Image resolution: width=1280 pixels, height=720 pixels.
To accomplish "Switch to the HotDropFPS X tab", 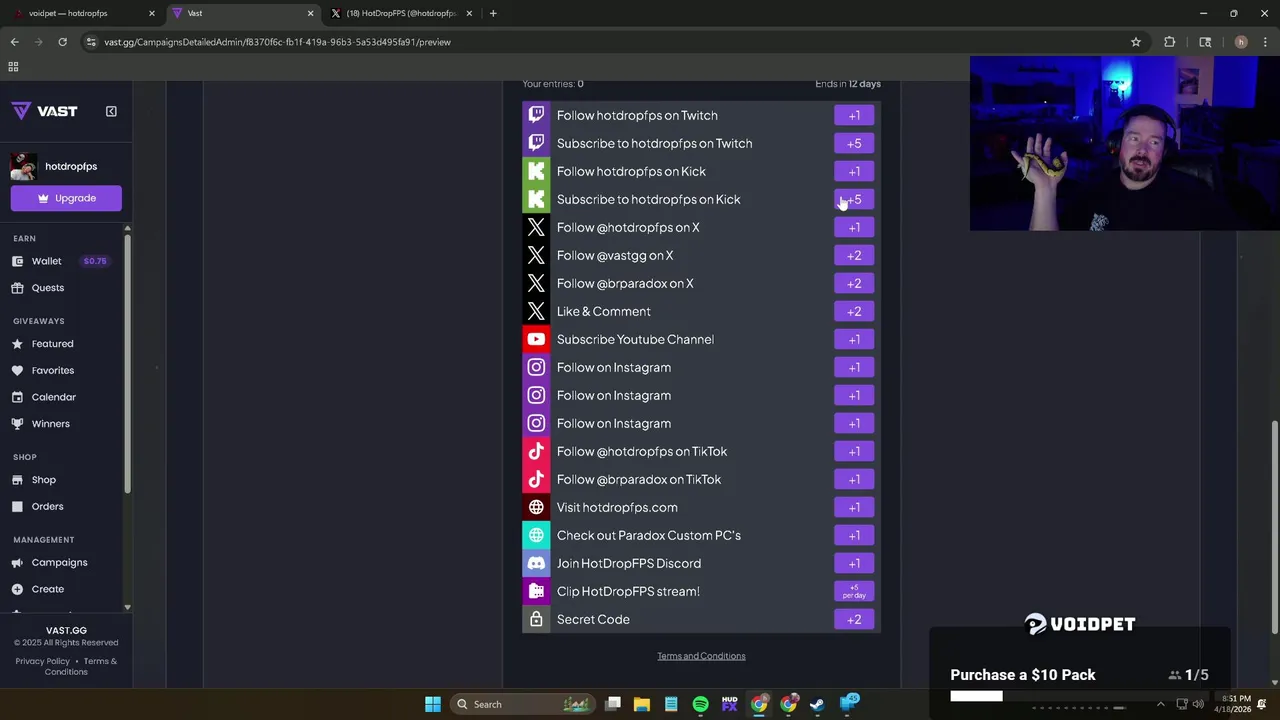I will tap(400, 13).
